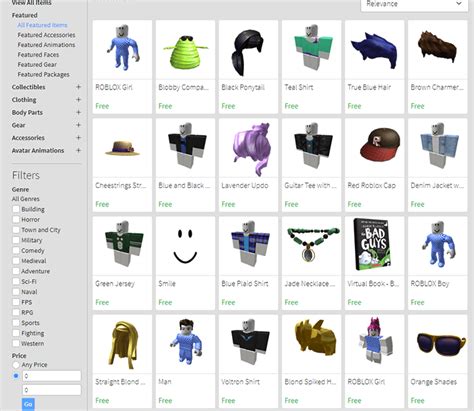
Task: Open Featured Animations category
Action: [x=46, y=45]
